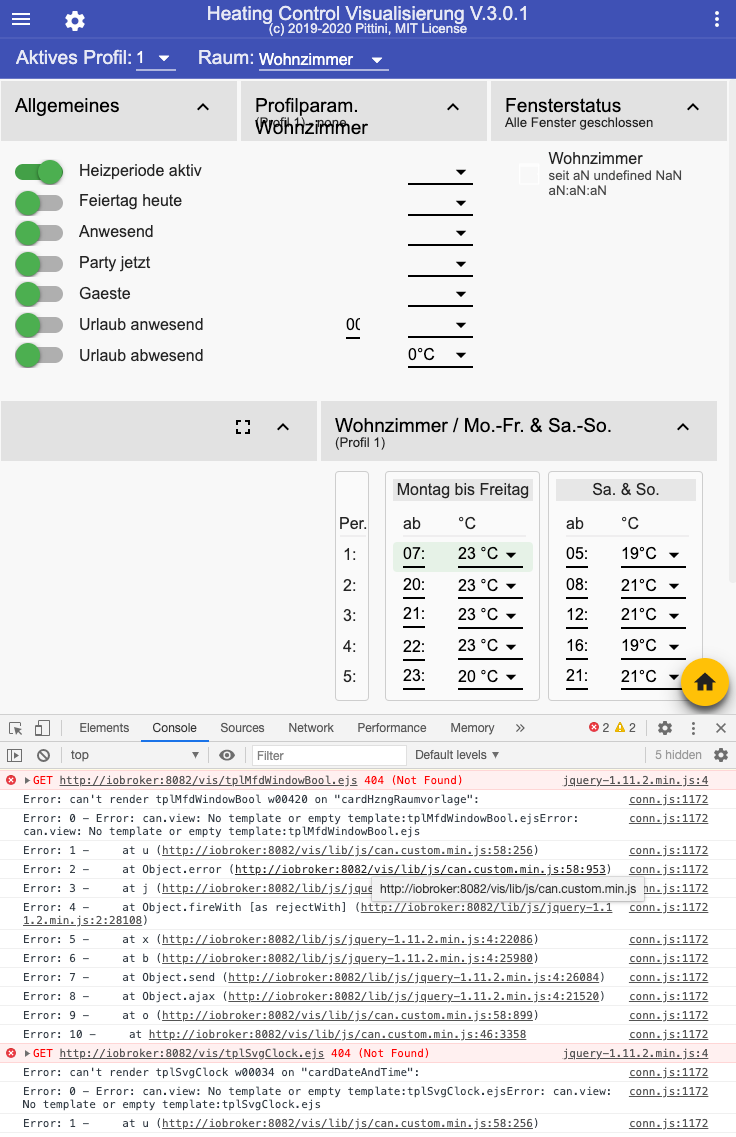This screenshot has height=1137, width=736.
Task: Click the fullscreen icon on empty card
Action: [x=243, y=427]
